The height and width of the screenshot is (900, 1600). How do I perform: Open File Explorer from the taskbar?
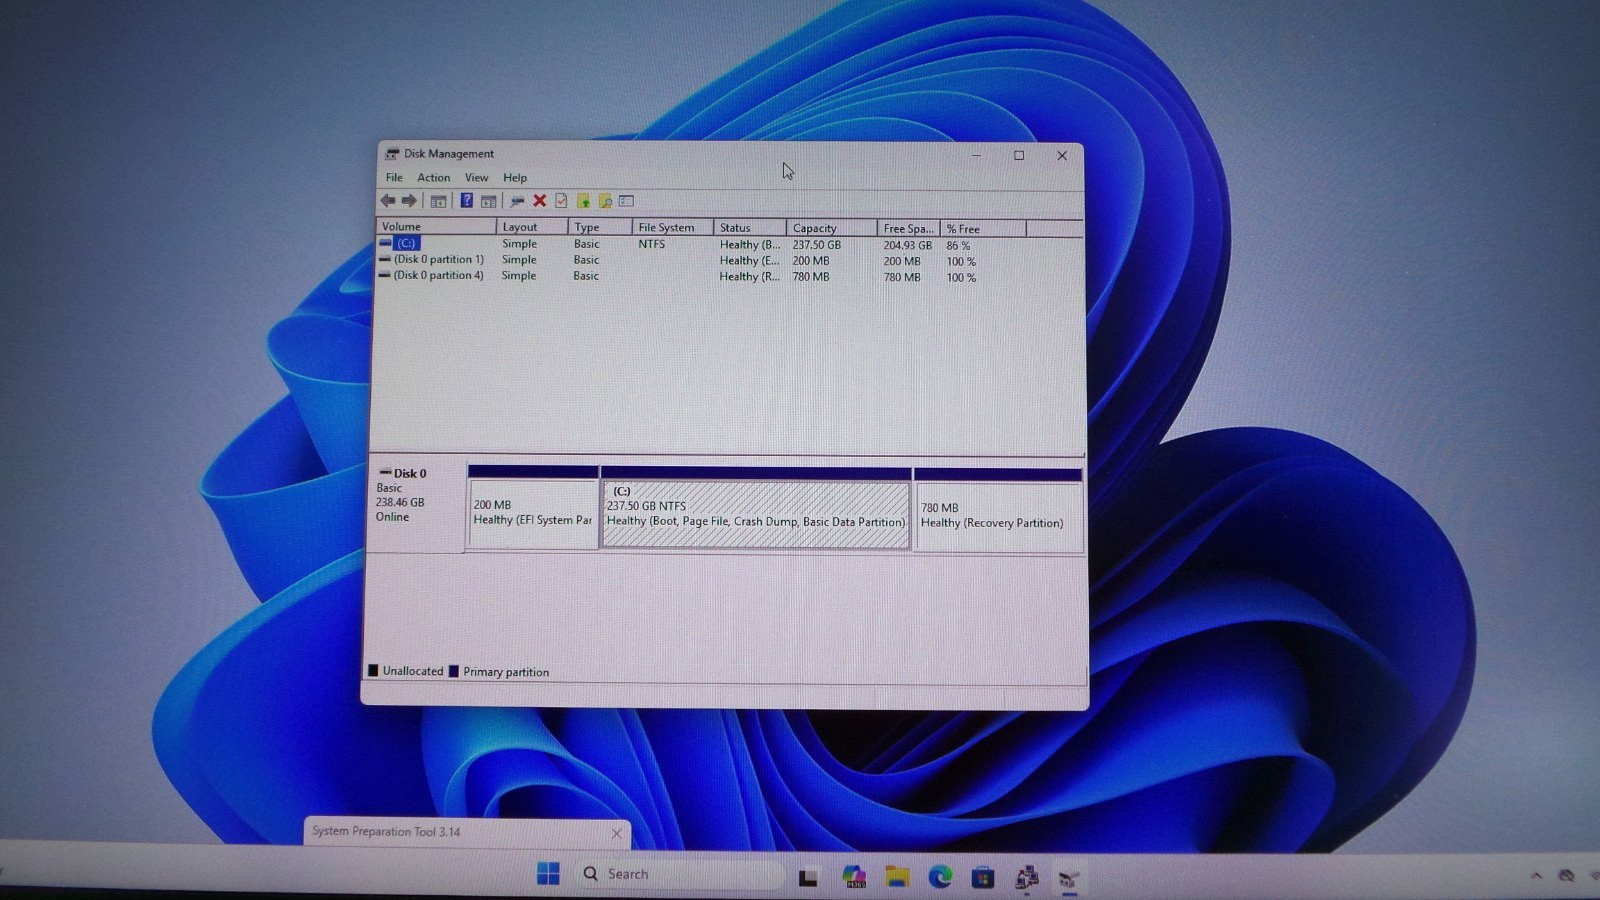pyautogui.click(x=897, y=877)
